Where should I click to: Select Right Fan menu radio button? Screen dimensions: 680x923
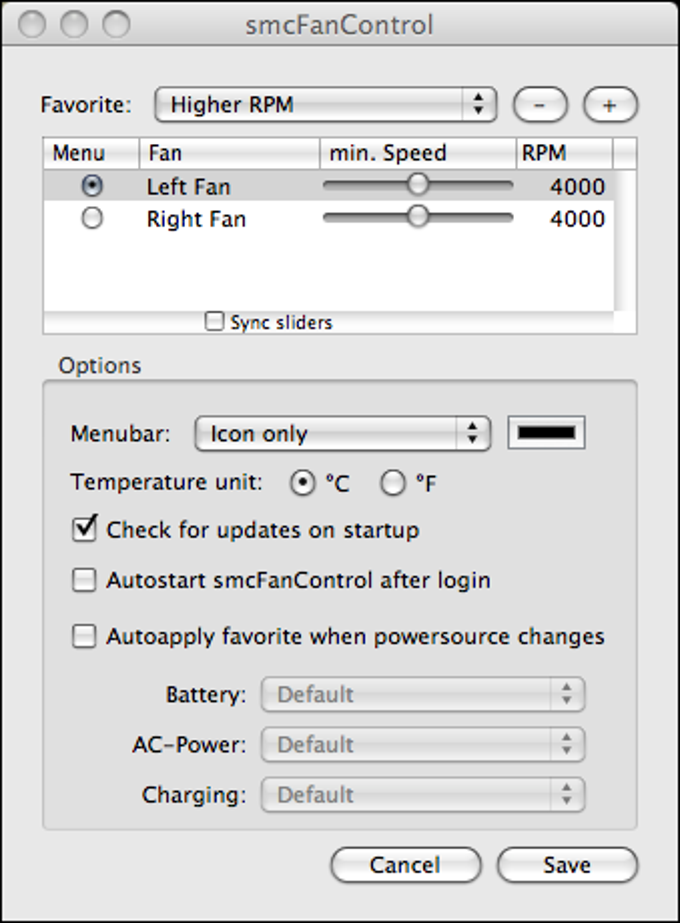[92, 218]
